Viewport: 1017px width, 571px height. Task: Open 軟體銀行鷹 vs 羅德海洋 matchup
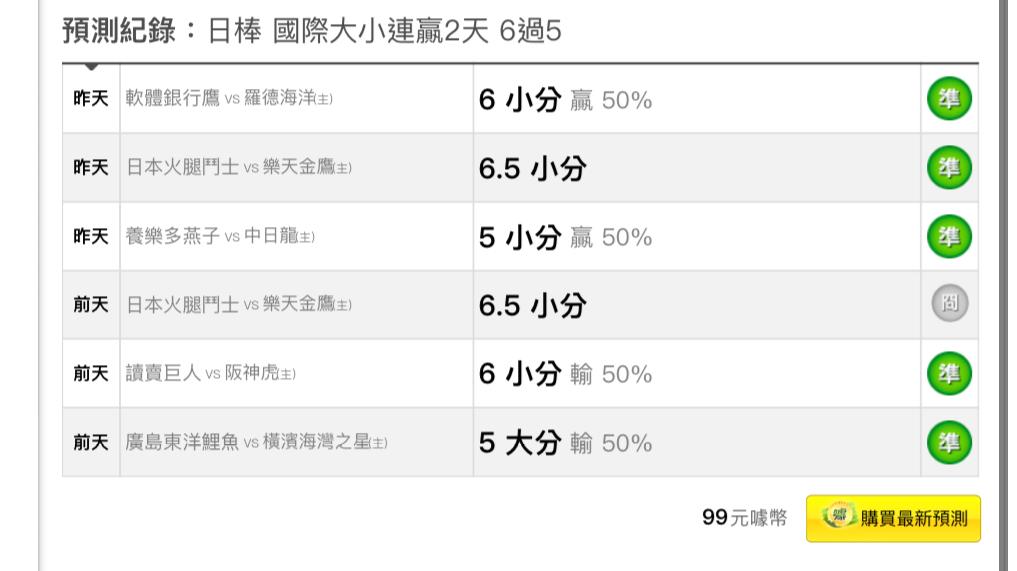[x=229, y=99]
